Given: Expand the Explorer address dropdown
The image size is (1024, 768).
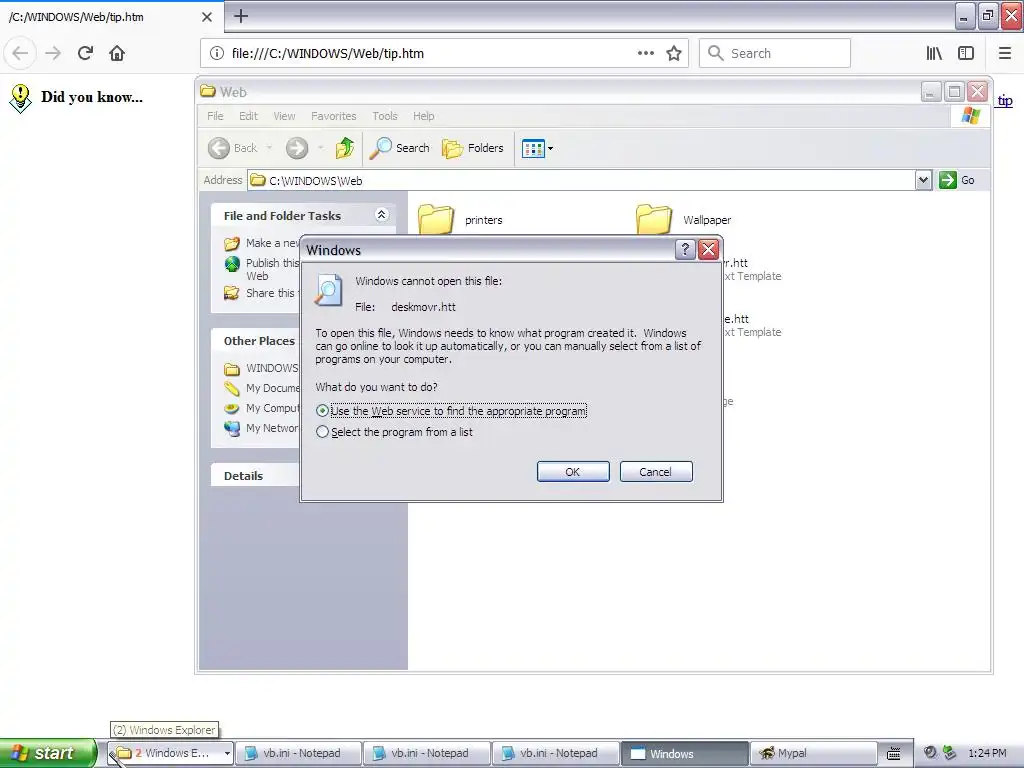Looking at the screenshot, I should 923,180.
